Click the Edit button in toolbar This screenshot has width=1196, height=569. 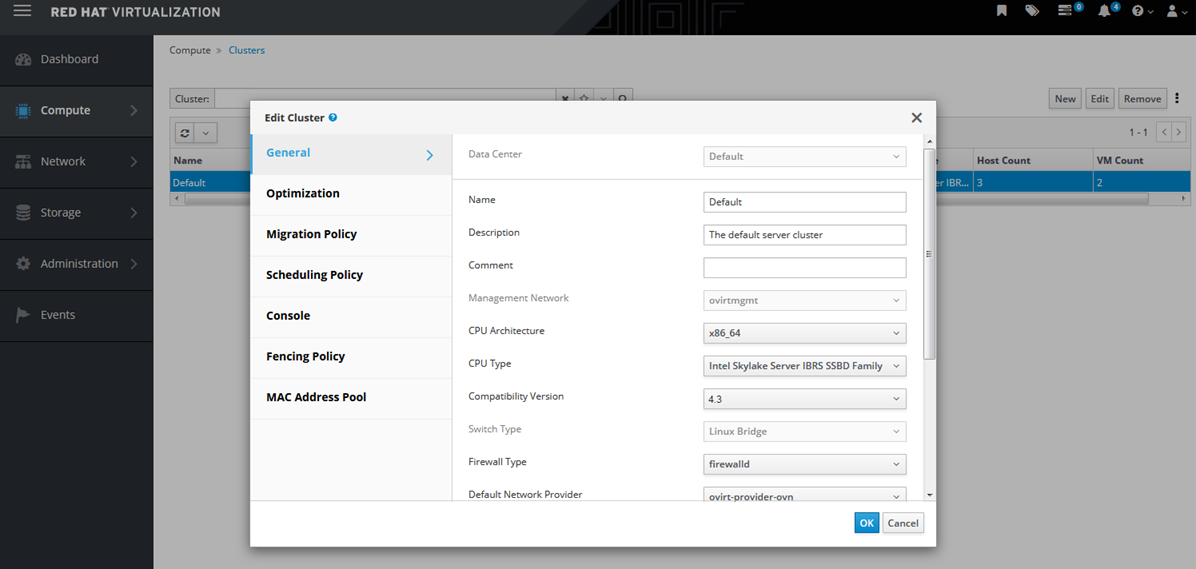[x=1099, y=99]
